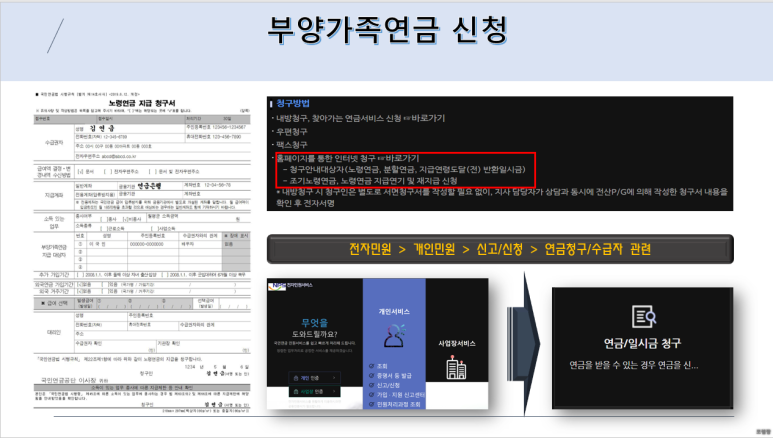The height and width of the screenshot is (438, 773).
Task: Select 신고/신청 in the breadcrumb path
Action: (x=499, y=249)
